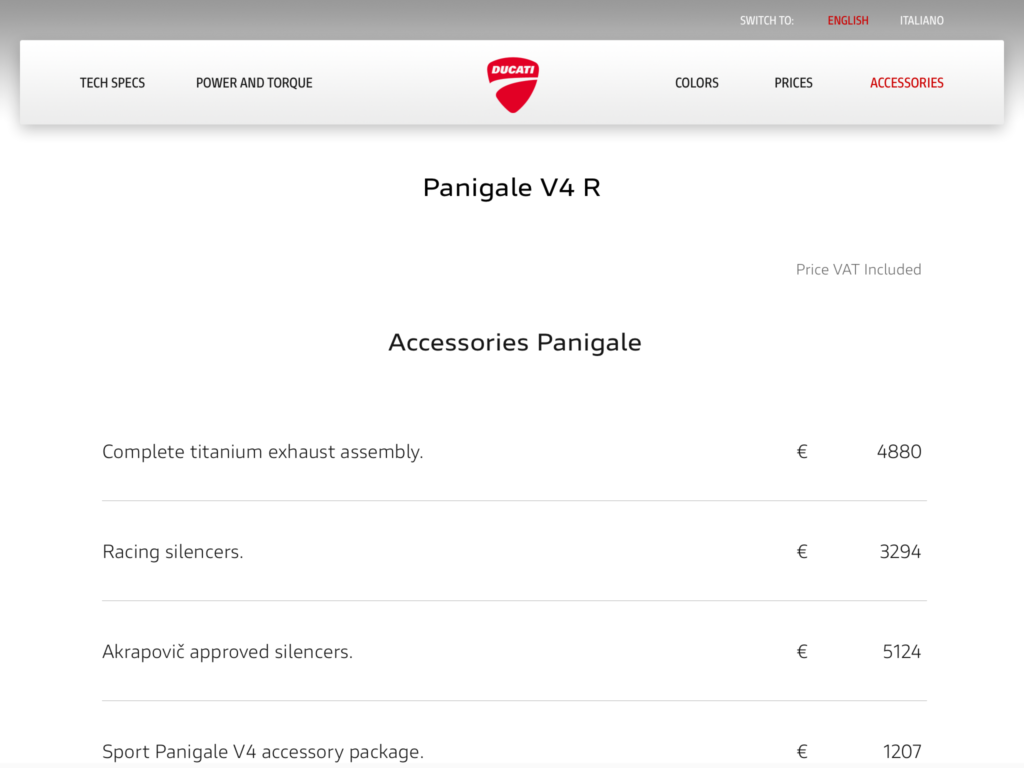1024x768 pixels.
Task: Click the Accessories Panigale heading
Action: 514,342
